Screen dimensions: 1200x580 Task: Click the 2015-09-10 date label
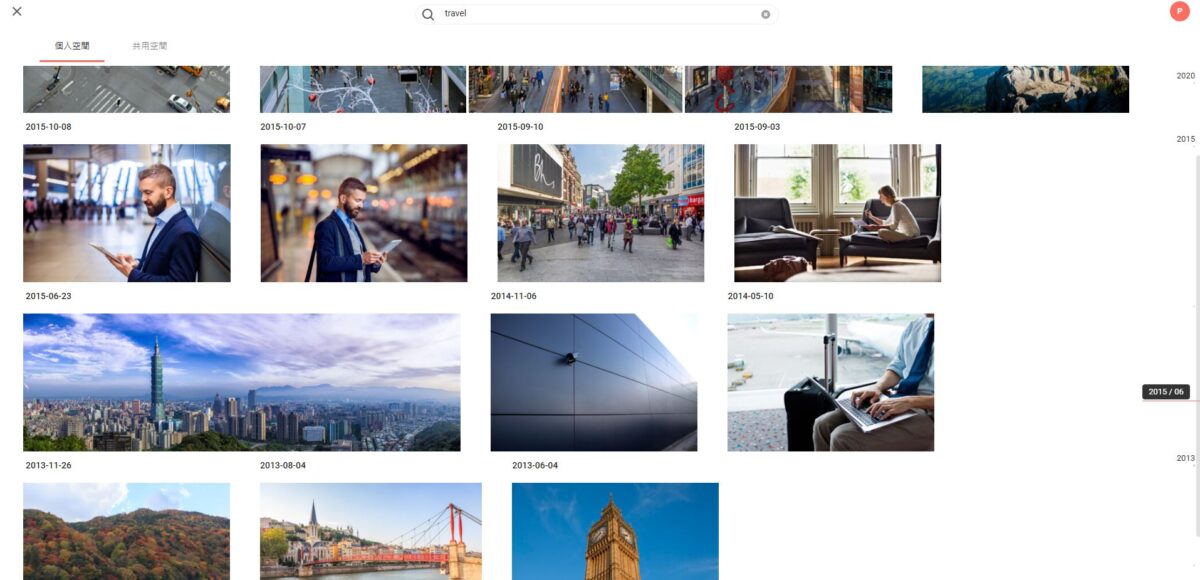[520, 127]
